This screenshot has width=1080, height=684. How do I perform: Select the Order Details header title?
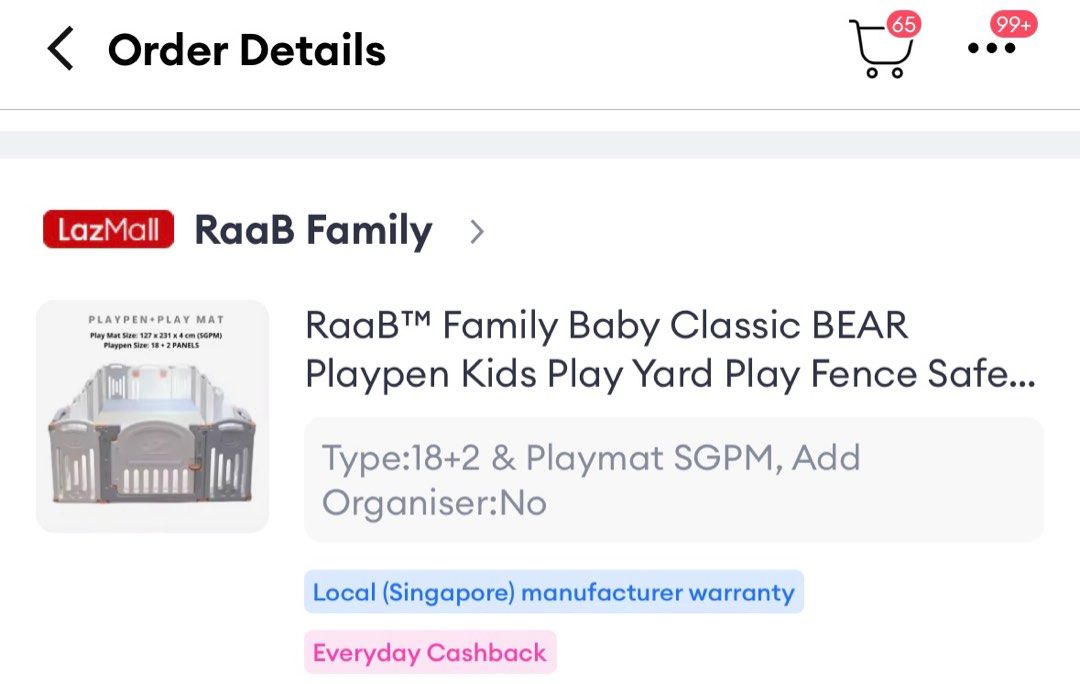coord(247,50)
